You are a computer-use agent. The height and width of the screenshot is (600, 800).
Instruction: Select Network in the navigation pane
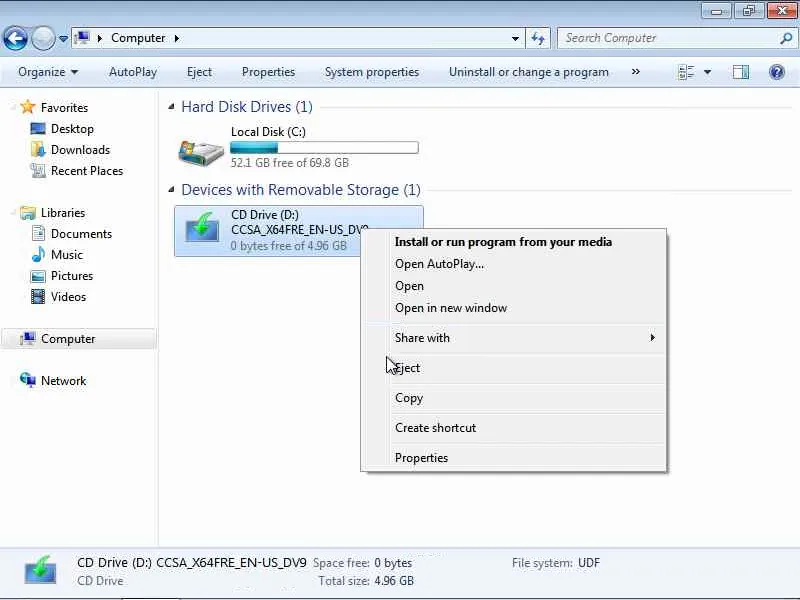point(63,381)
